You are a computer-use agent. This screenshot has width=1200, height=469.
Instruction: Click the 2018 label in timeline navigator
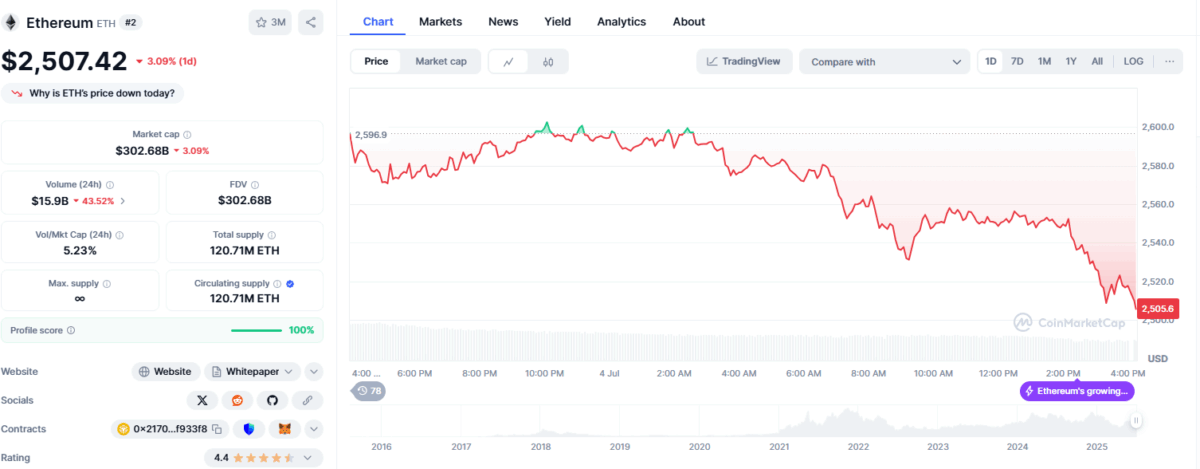point(540,447)
